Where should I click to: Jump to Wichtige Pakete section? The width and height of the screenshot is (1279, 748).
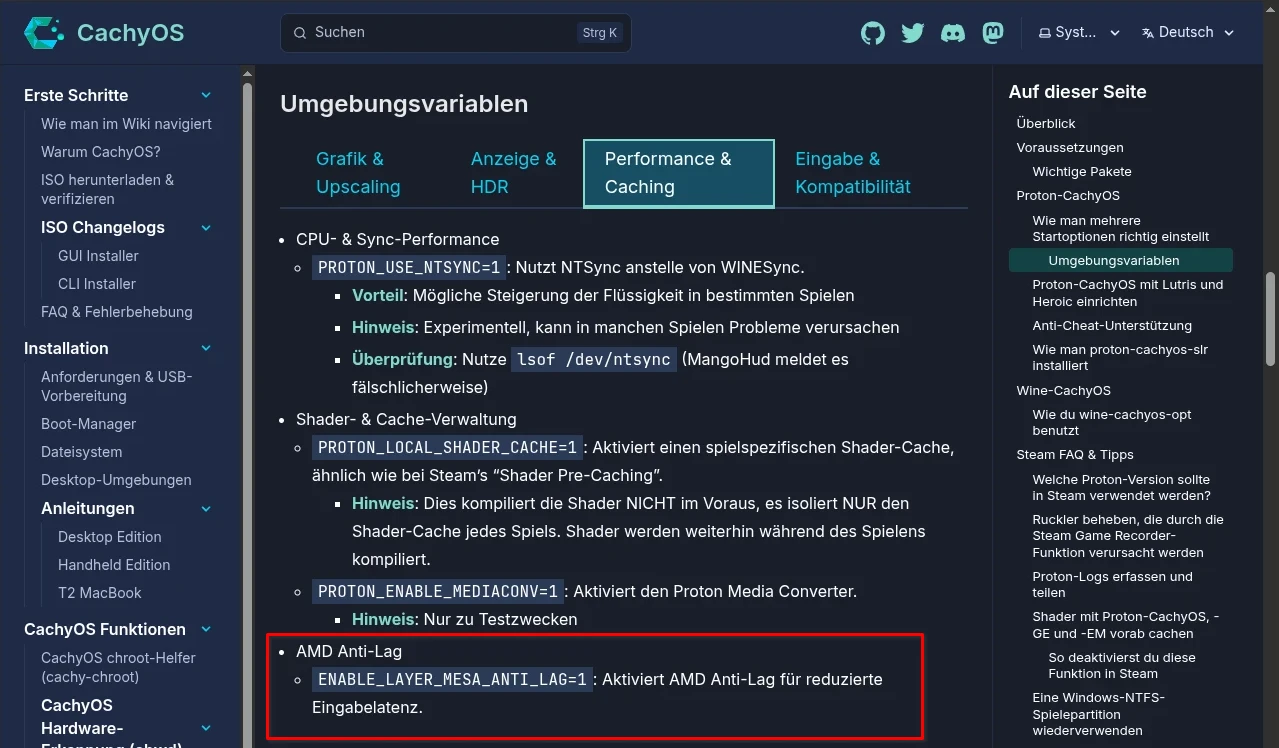coord(1082,172)
